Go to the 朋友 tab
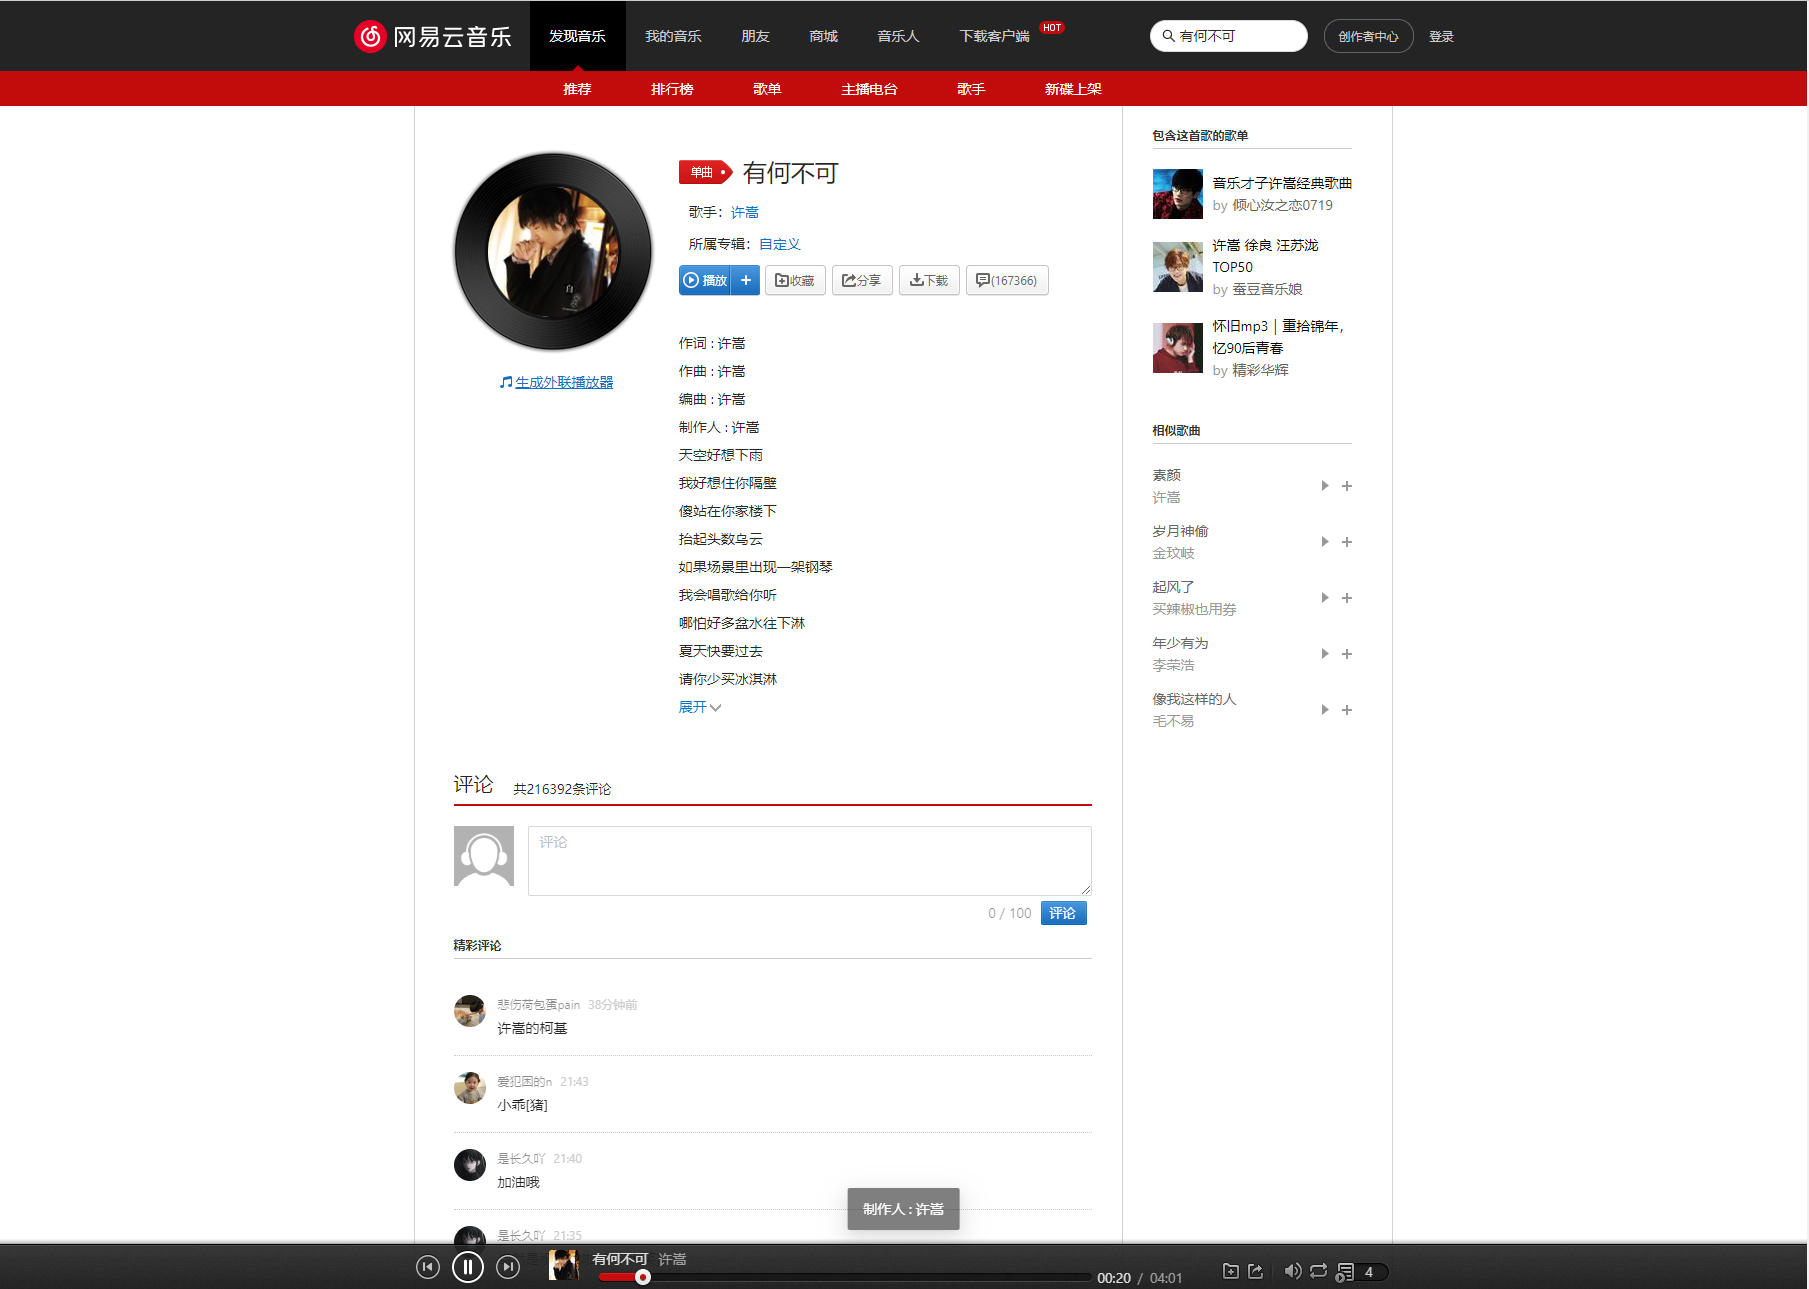Screen dimensions: 1809x1289 pos(755,36)
